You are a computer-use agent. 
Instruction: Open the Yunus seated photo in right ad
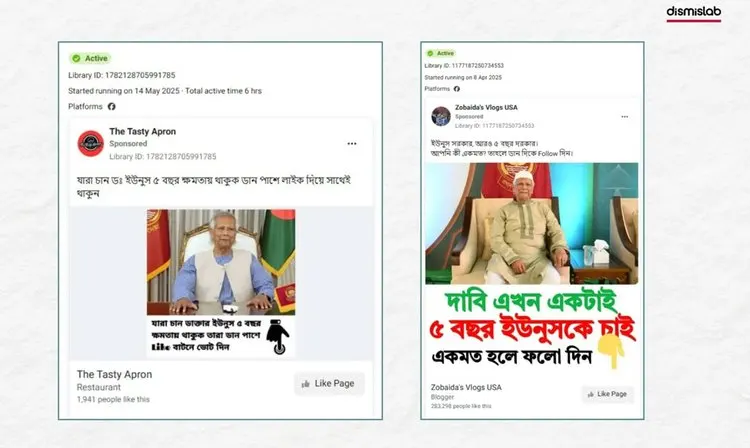coord(531,223)
